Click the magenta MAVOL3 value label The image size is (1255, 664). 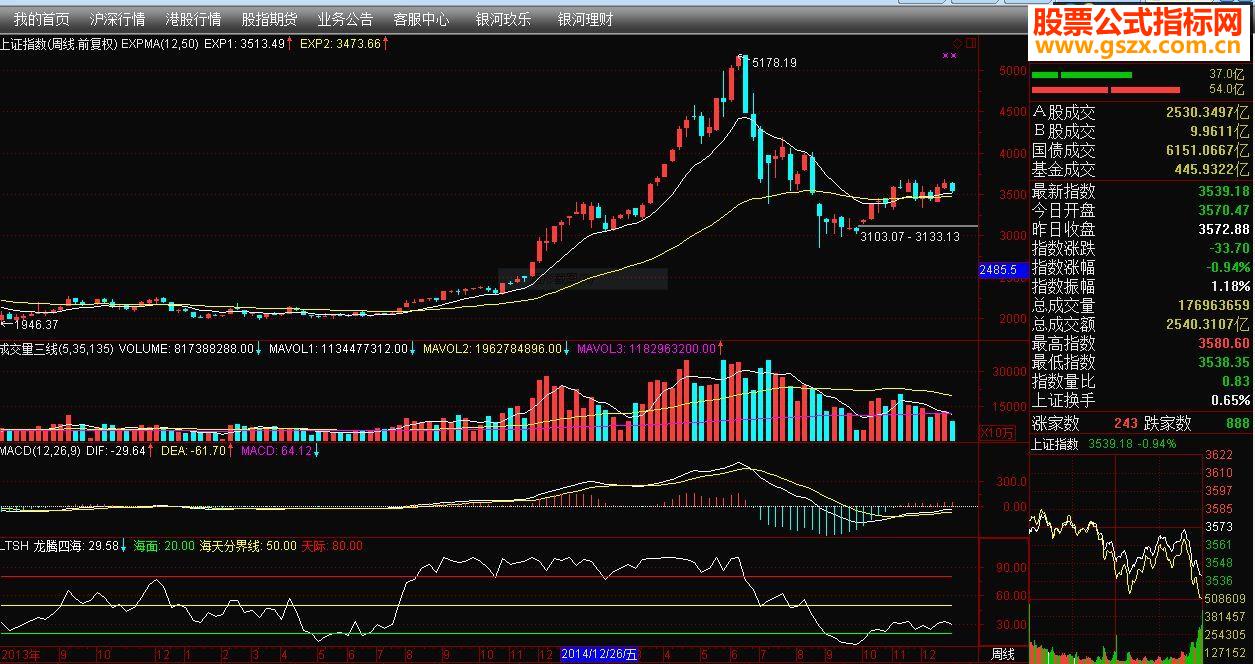click(648, 349)
